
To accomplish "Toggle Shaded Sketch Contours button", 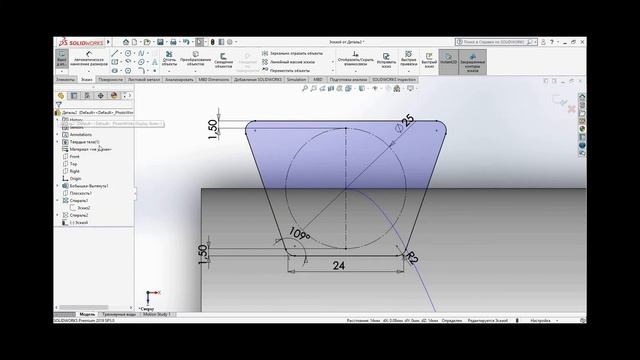I will click(x=472, y=62).
